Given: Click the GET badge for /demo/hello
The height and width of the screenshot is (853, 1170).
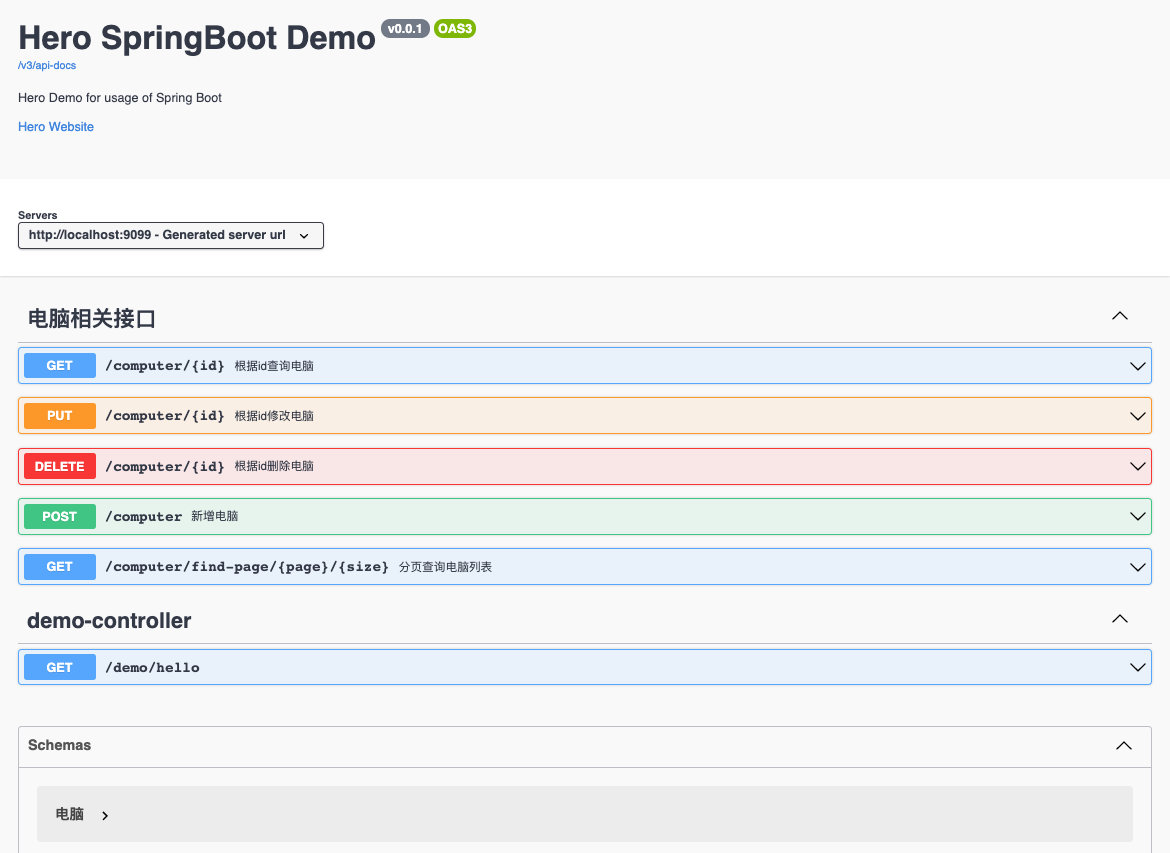Looking at the screenshot, I should [x=60, y=667].
